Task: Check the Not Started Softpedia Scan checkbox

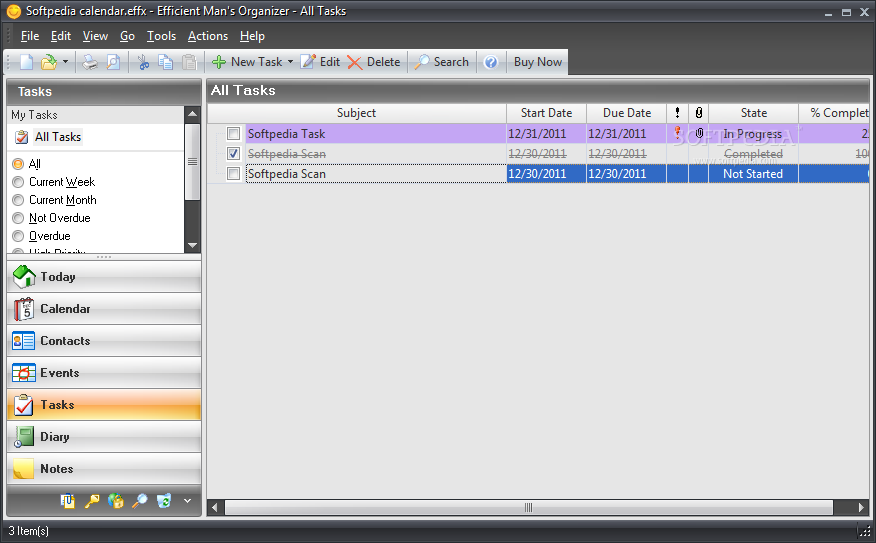Action: [234, 174]
